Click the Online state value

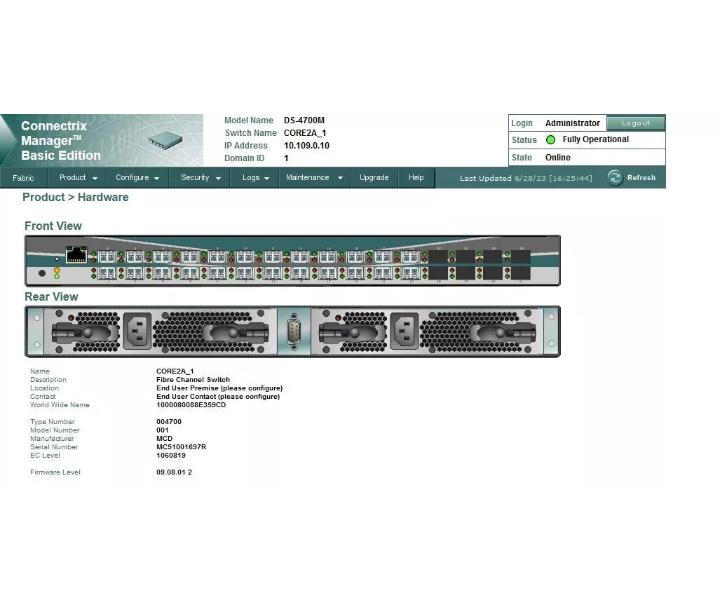[x=558, y=157]
